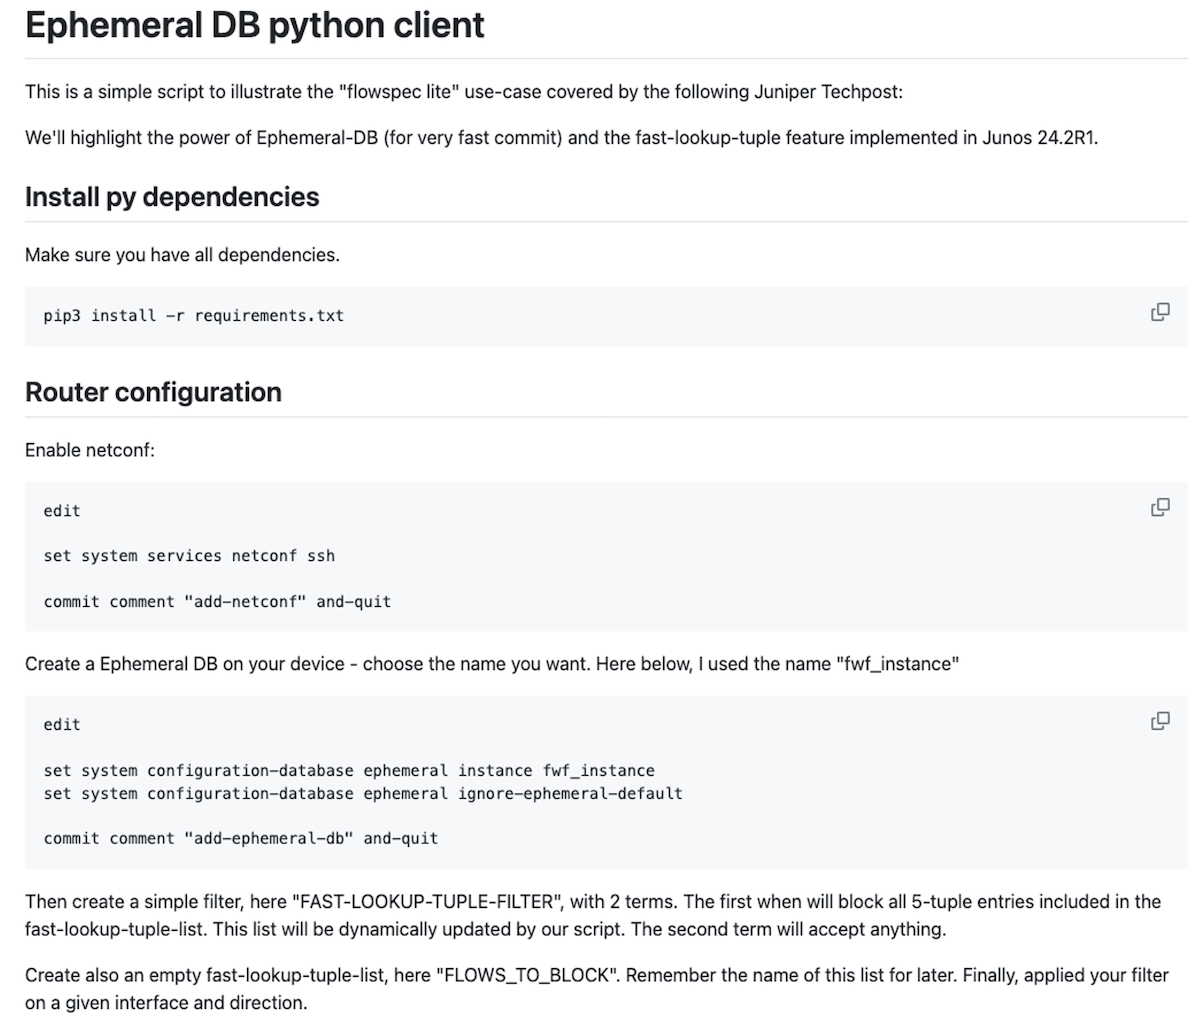1200x1020 pixels.
Task: Click the 'Enable netconf:' text
Action: 90,450
